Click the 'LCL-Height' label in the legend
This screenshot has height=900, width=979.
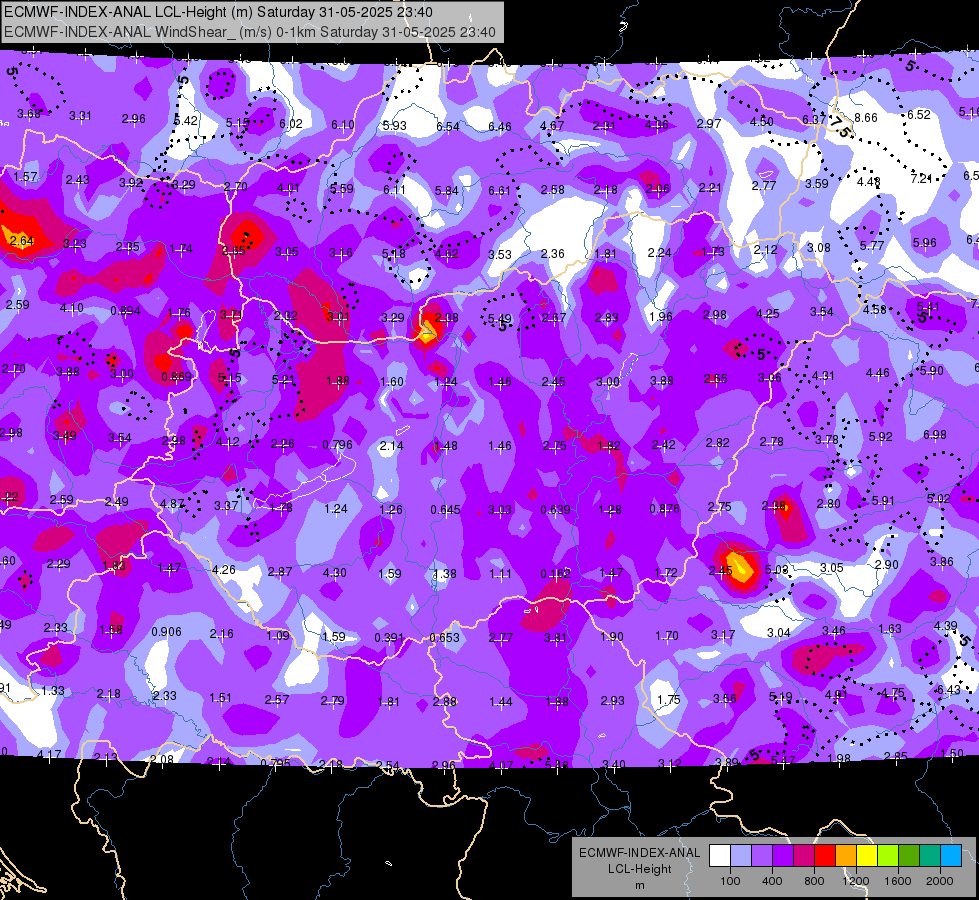(639, 869)
